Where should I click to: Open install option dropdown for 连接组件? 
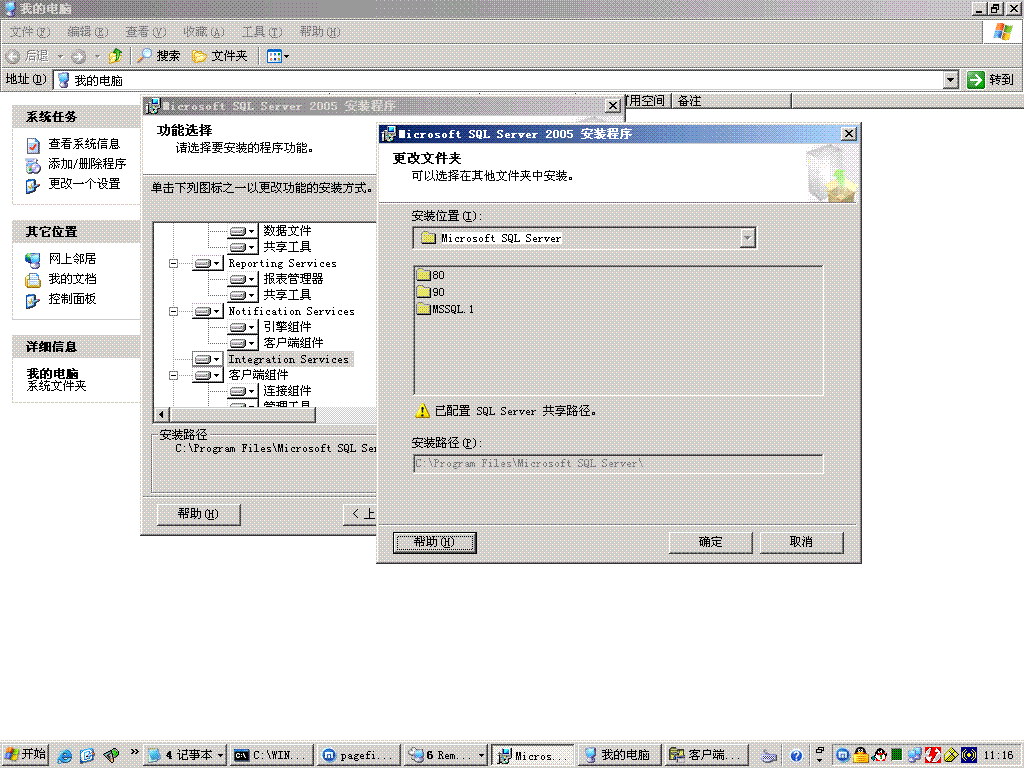tap(242, 391)
